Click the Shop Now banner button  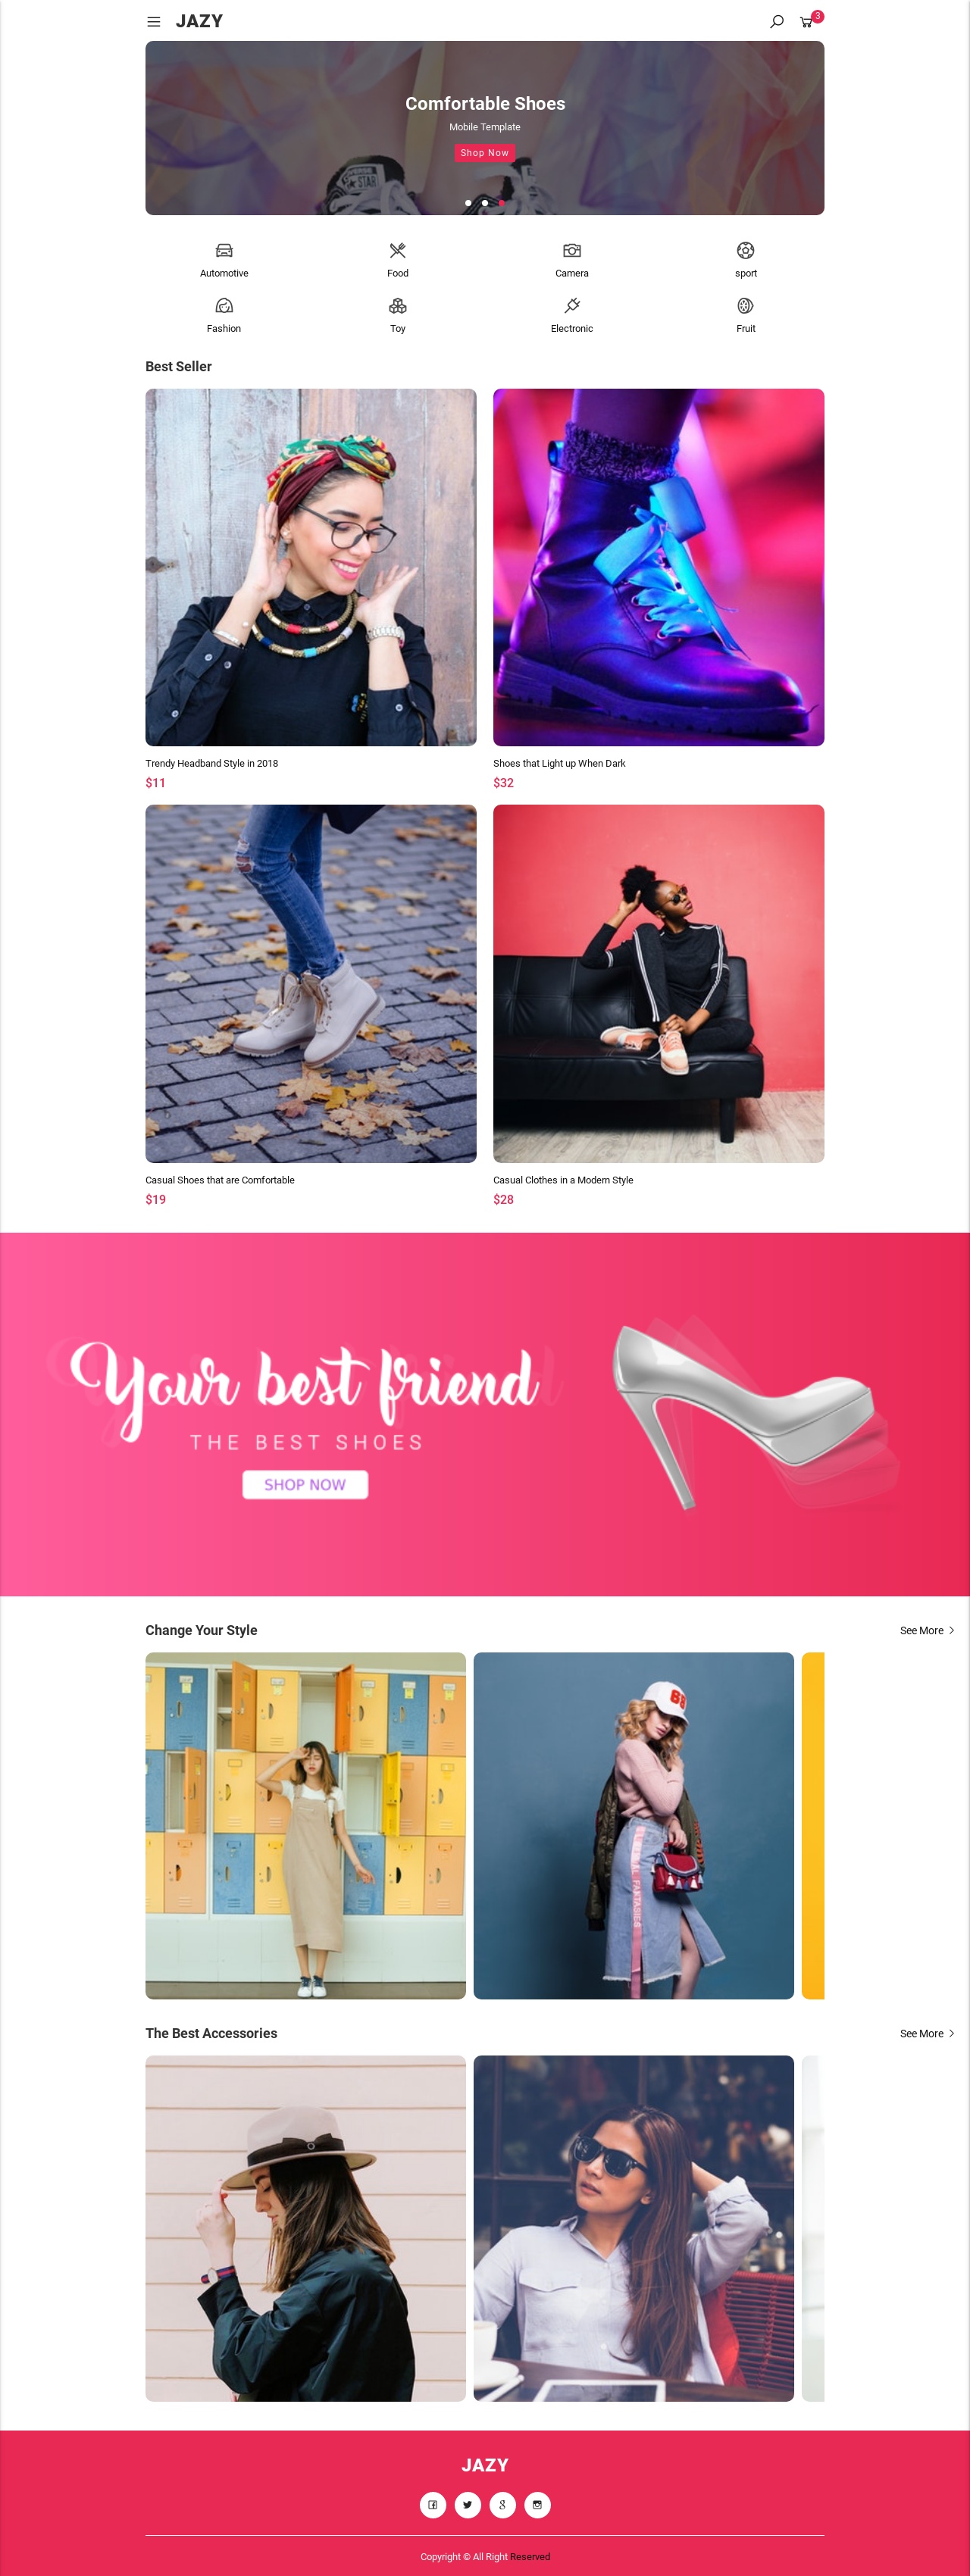[485, 153]
